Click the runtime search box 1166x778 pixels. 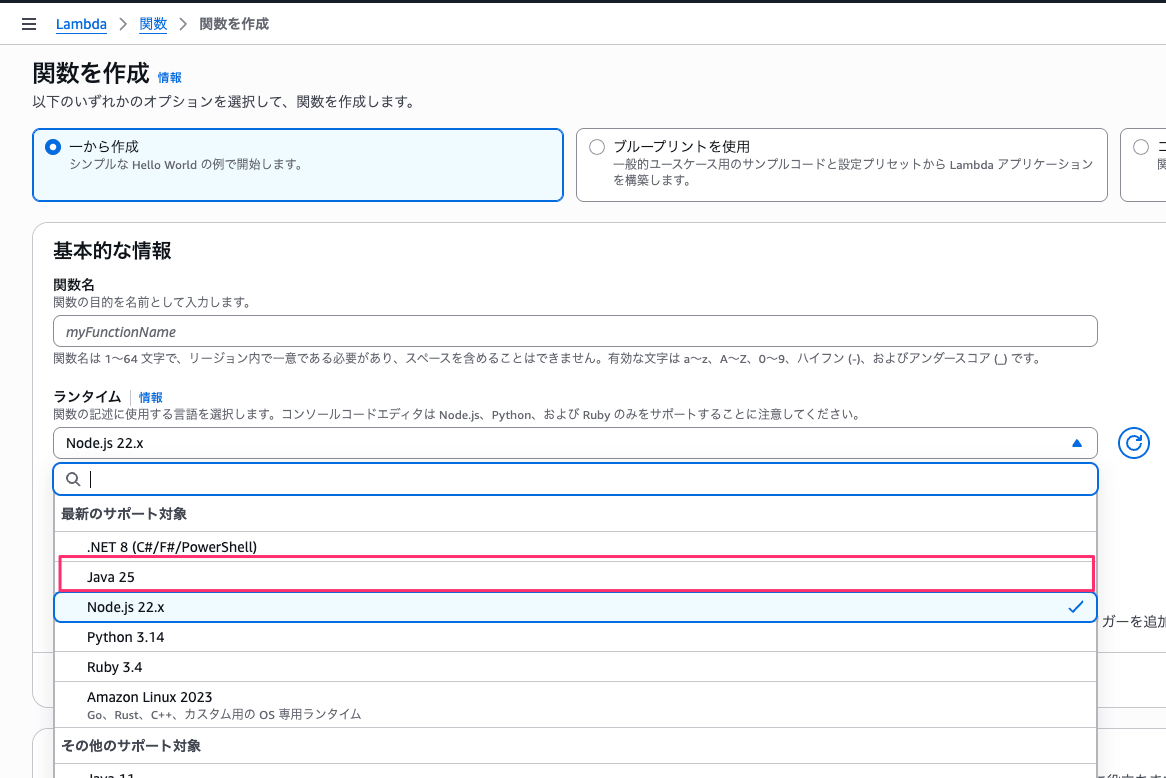(400, 479)
